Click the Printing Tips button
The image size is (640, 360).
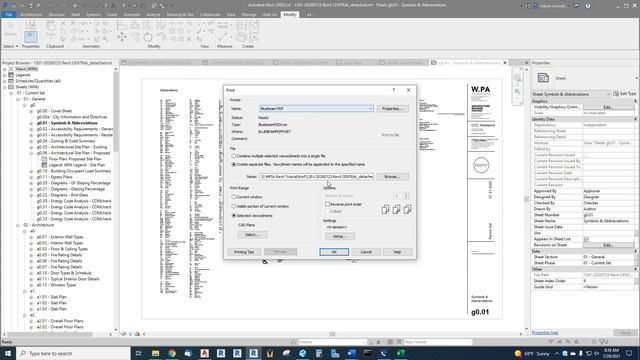[x=244, y=252]
